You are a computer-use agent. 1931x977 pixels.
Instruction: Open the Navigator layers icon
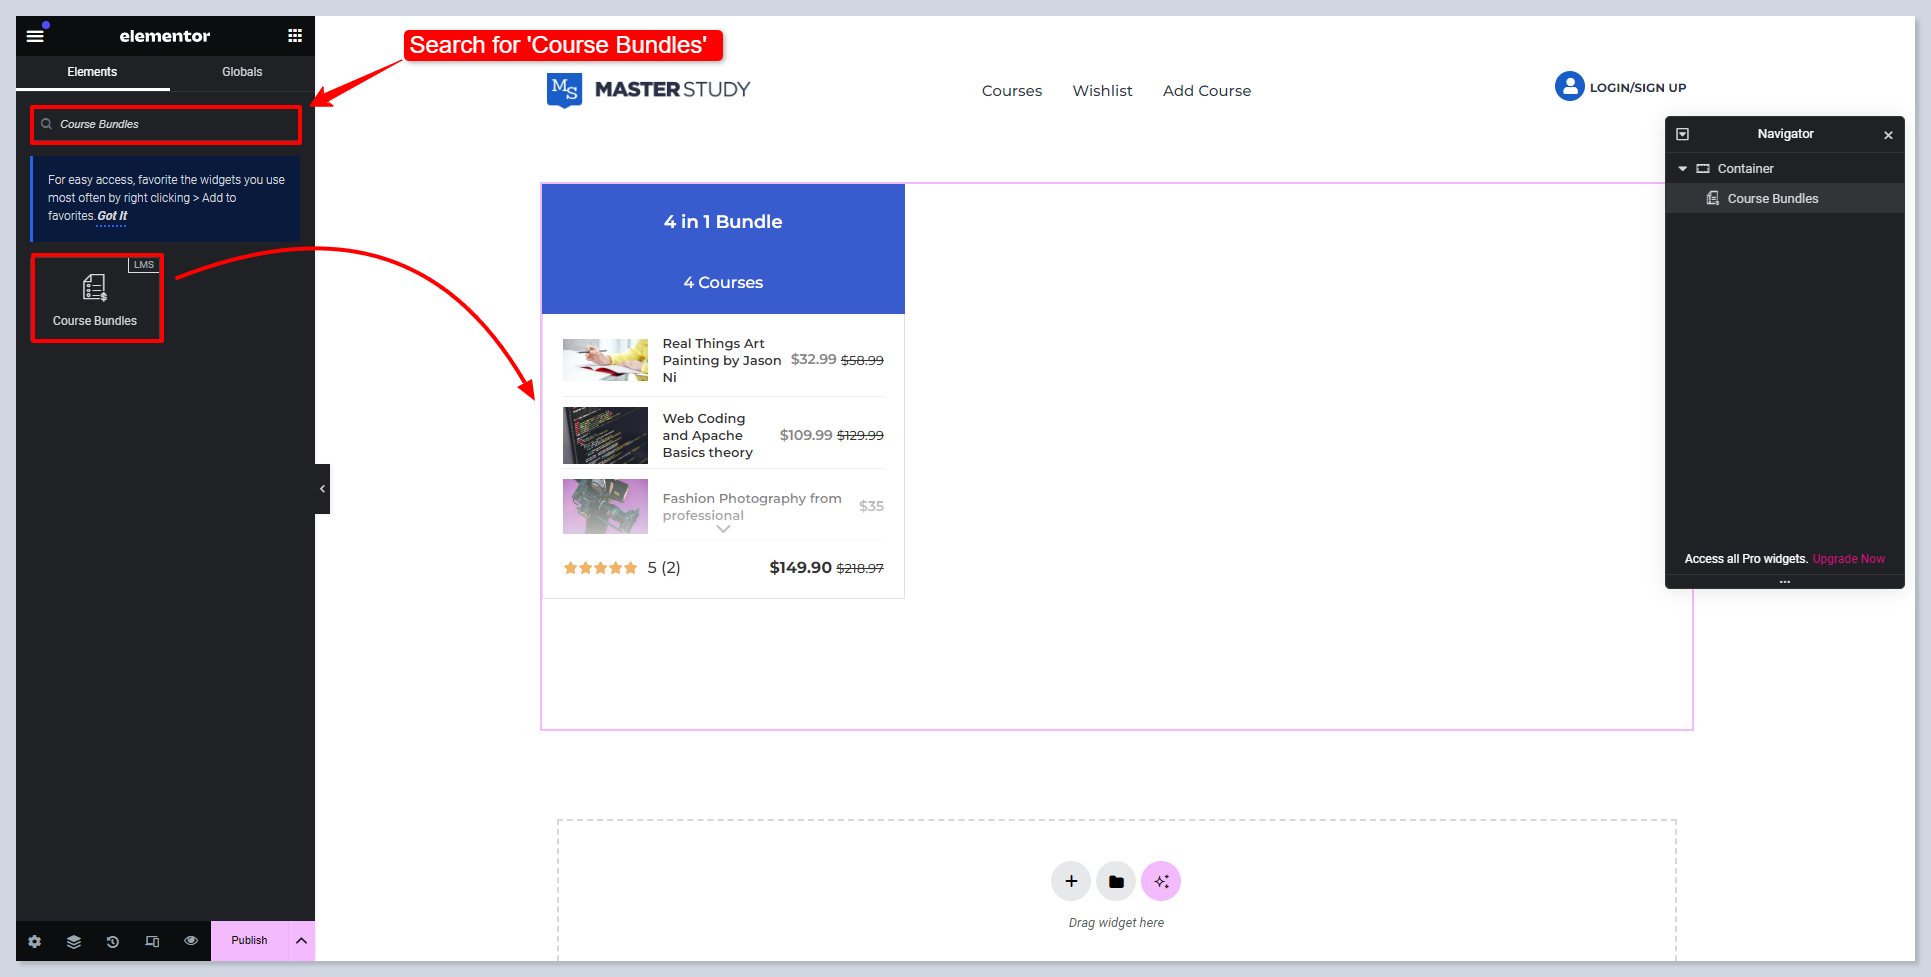(74, 941)
